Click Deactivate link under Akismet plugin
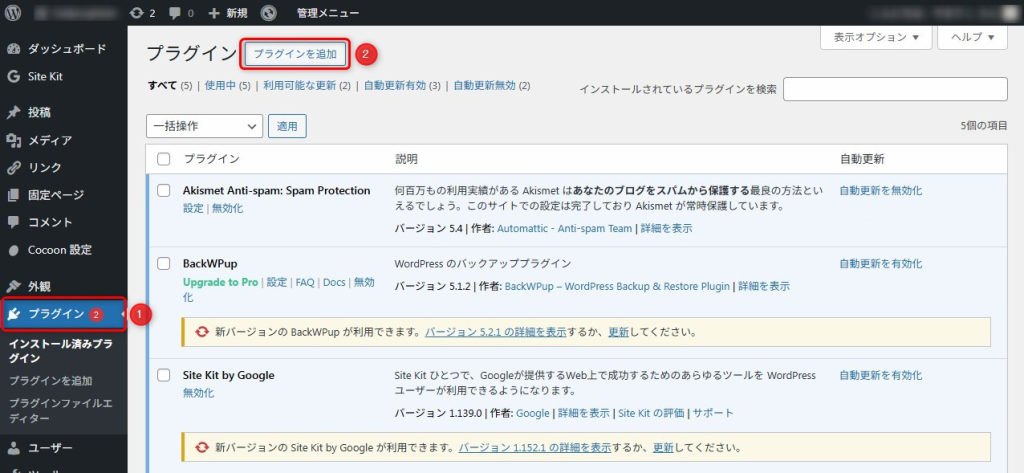 tap(227, 208)
